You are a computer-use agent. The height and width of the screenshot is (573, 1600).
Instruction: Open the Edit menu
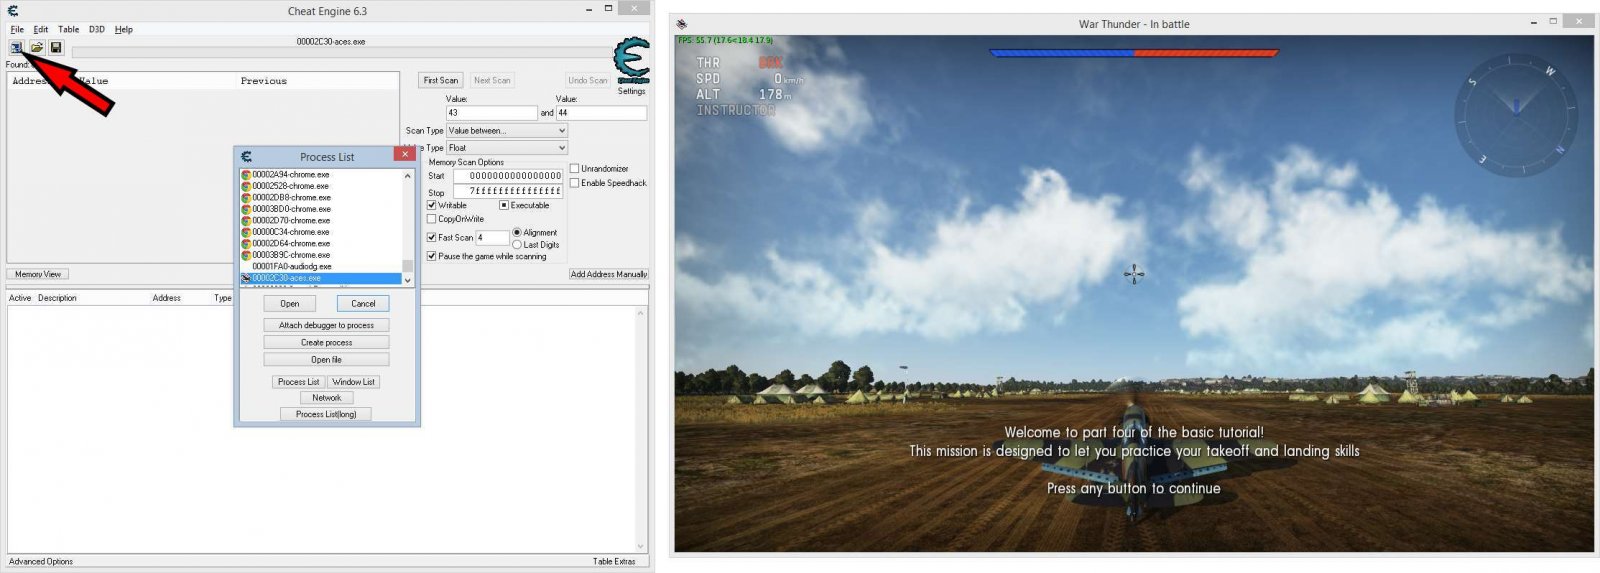pyautogui.click(x=41, y=29)
